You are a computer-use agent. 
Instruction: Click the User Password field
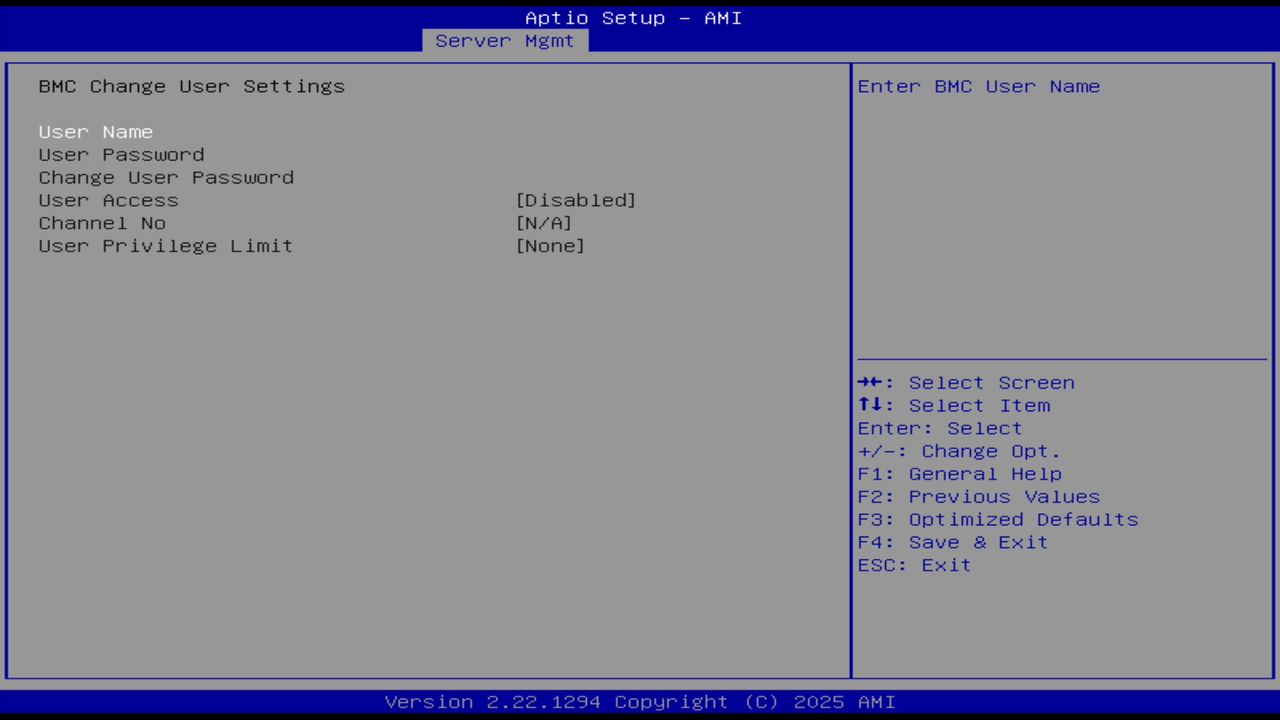pos(120,154)
